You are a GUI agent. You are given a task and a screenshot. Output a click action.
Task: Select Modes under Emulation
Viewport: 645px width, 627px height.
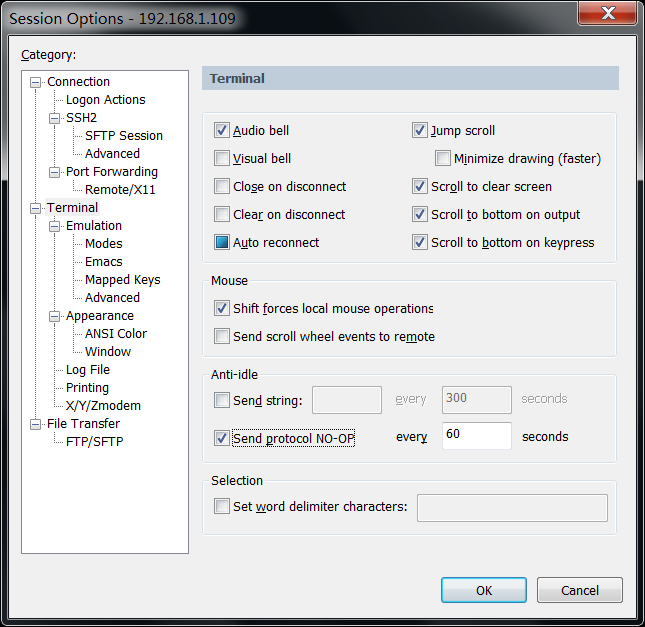[104, 244]
